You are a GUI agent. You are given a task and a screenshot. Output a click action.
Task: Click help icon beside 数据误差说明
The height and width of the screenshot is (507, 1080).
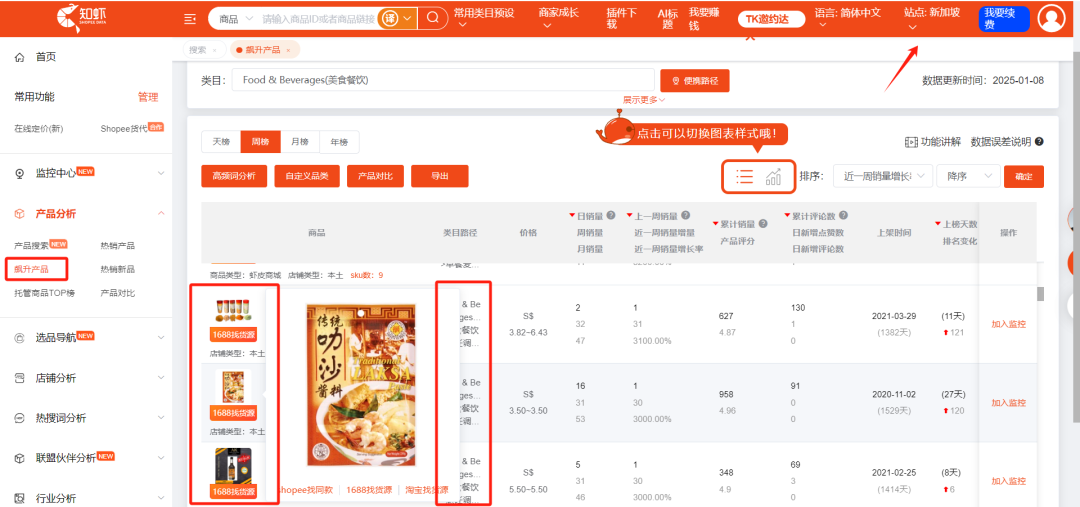(x=1039, y=142)
